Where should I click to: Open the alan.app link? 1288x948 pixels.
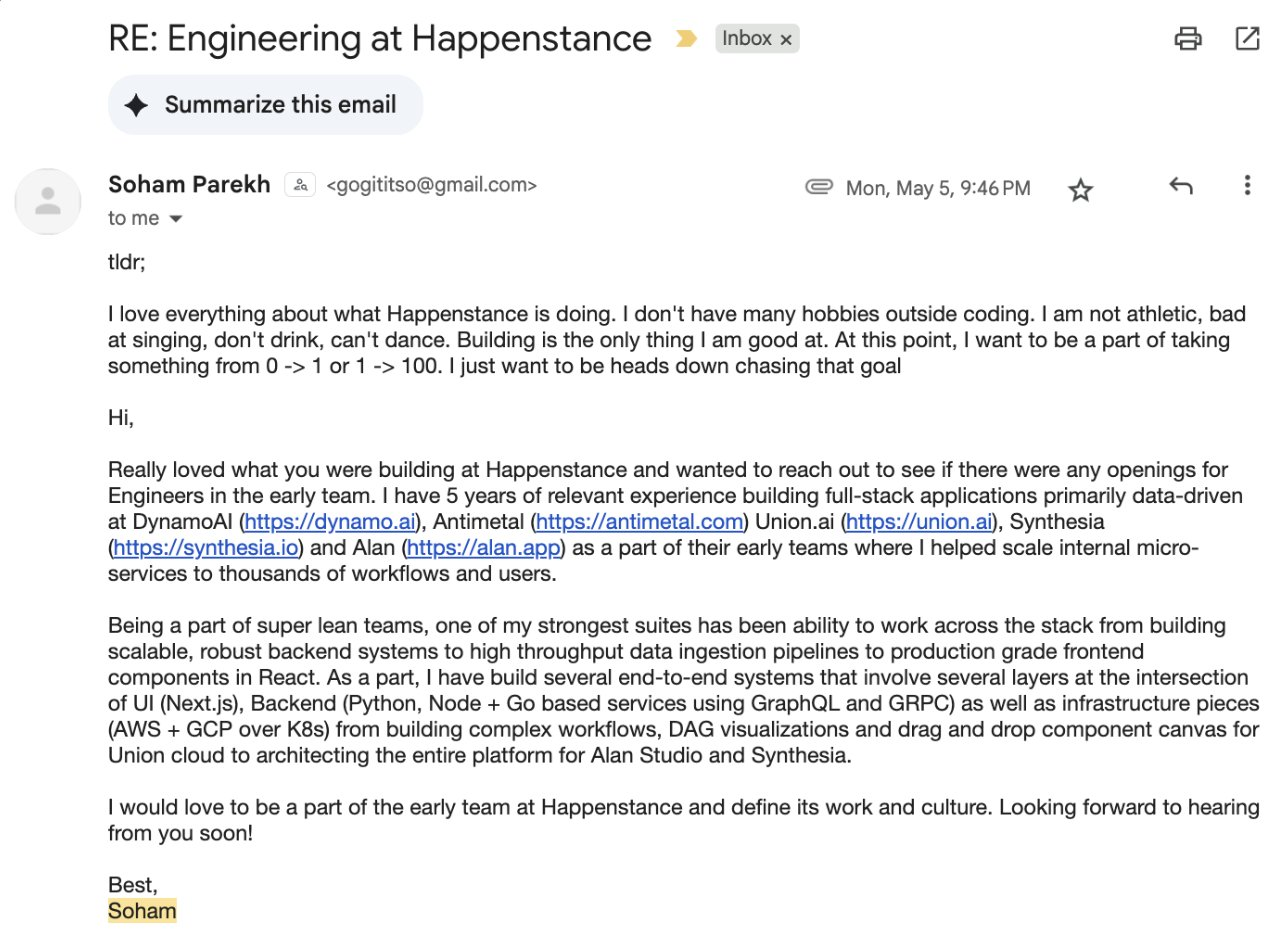pyautogui.click(x=484, y=547)
